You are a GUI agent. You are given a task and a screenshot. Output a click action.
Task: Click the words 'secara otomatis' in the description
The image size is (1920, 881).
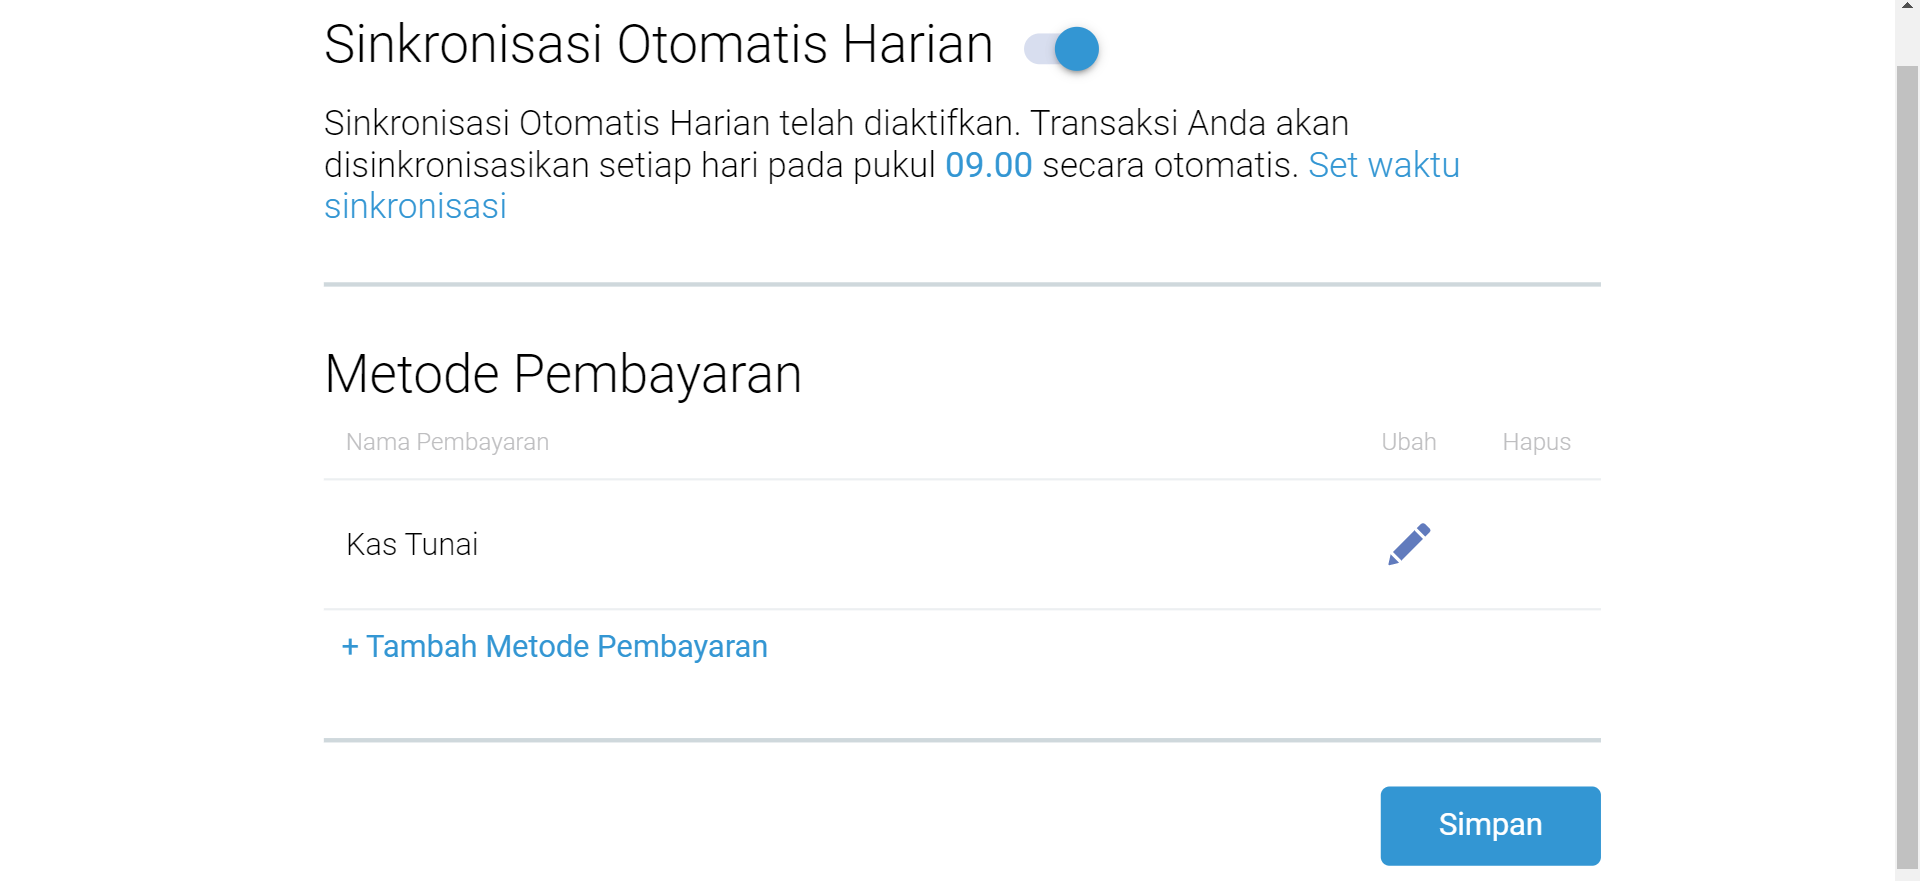click(x=1169, y=165)
